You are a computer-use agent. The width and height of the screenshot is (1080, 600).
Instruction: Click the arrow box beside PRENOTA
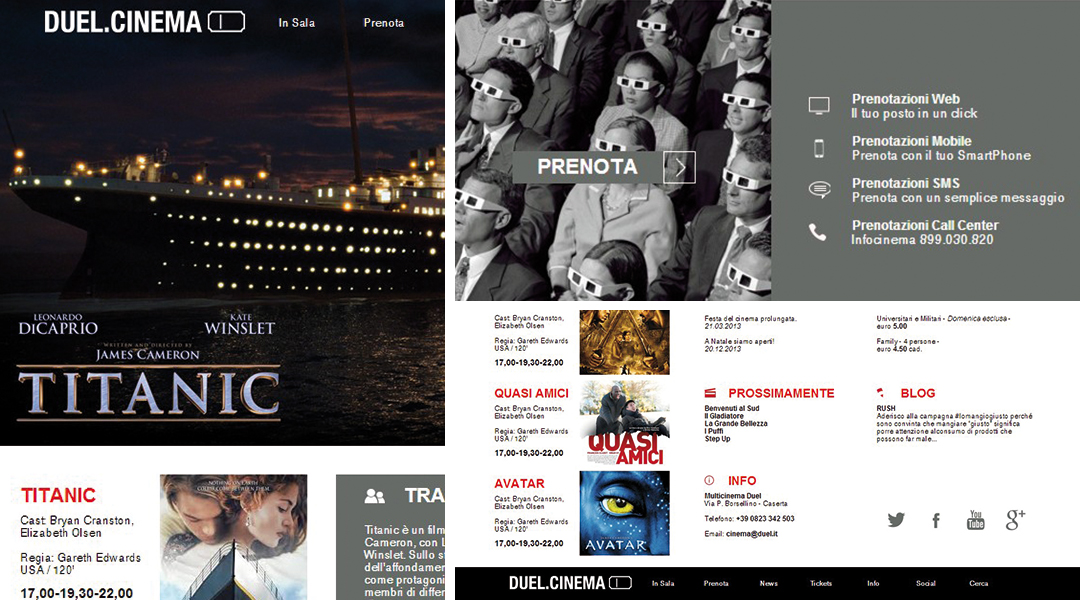(x=679, y=167)
